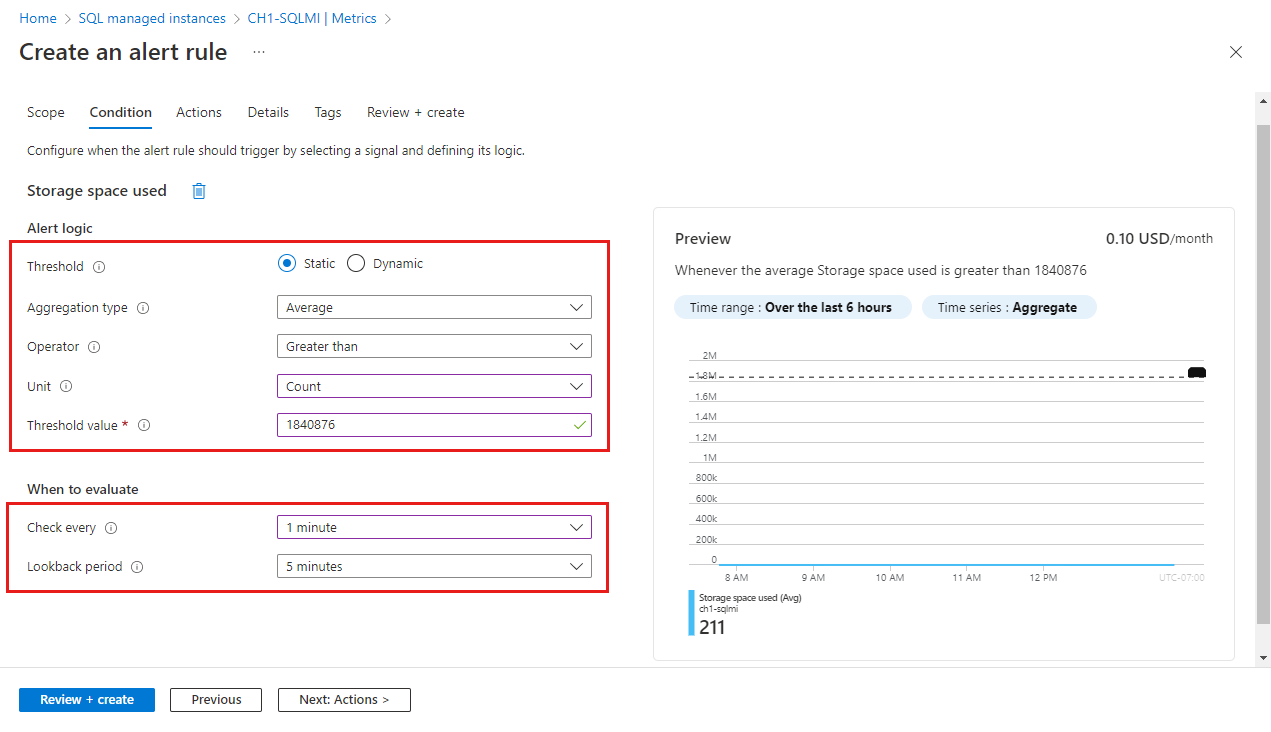1271x732 pixels.
Task: Click the Threshold value input field
Action: coord(434,425)
